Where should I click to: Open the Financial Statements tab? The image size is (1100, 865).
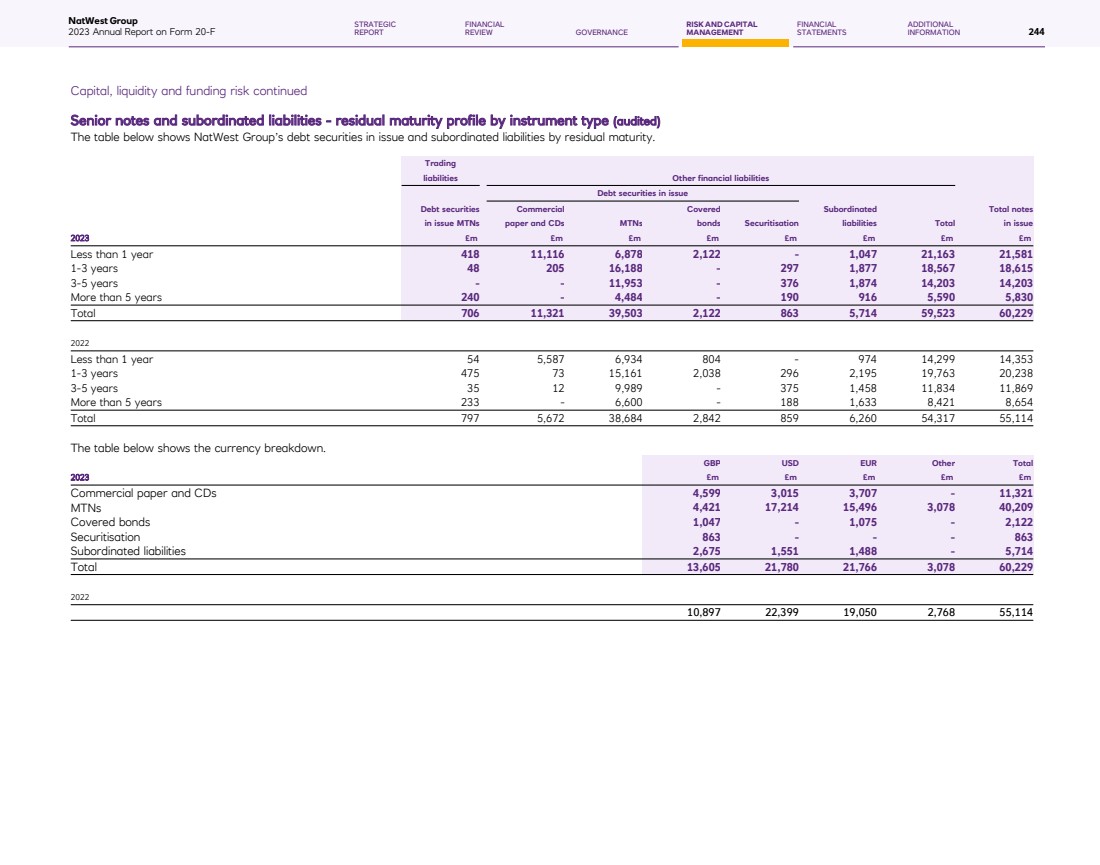pos(821,28)
